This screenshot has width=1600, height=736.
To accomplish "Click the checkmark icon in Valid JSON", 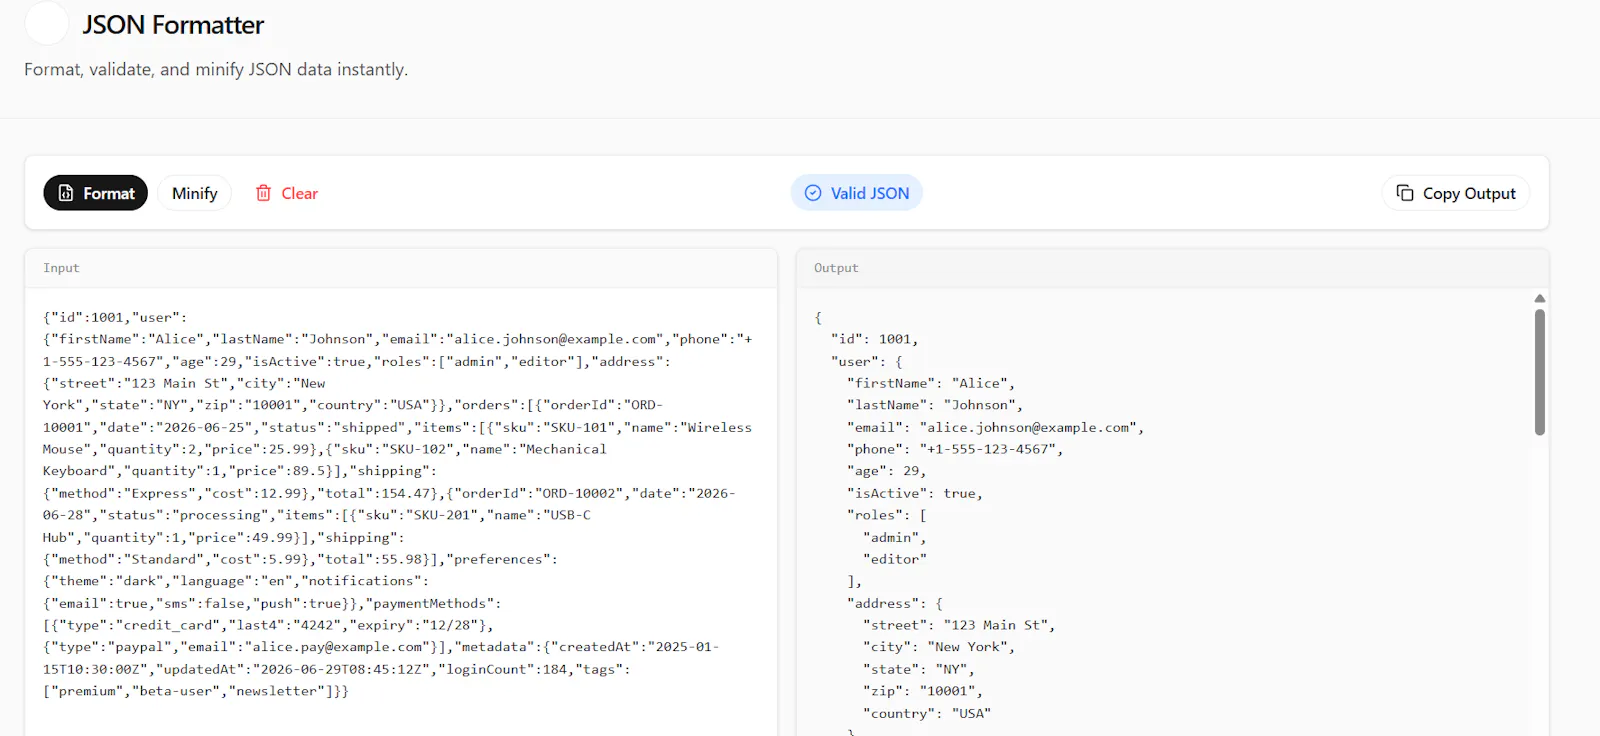I will [x=813, y=193].
